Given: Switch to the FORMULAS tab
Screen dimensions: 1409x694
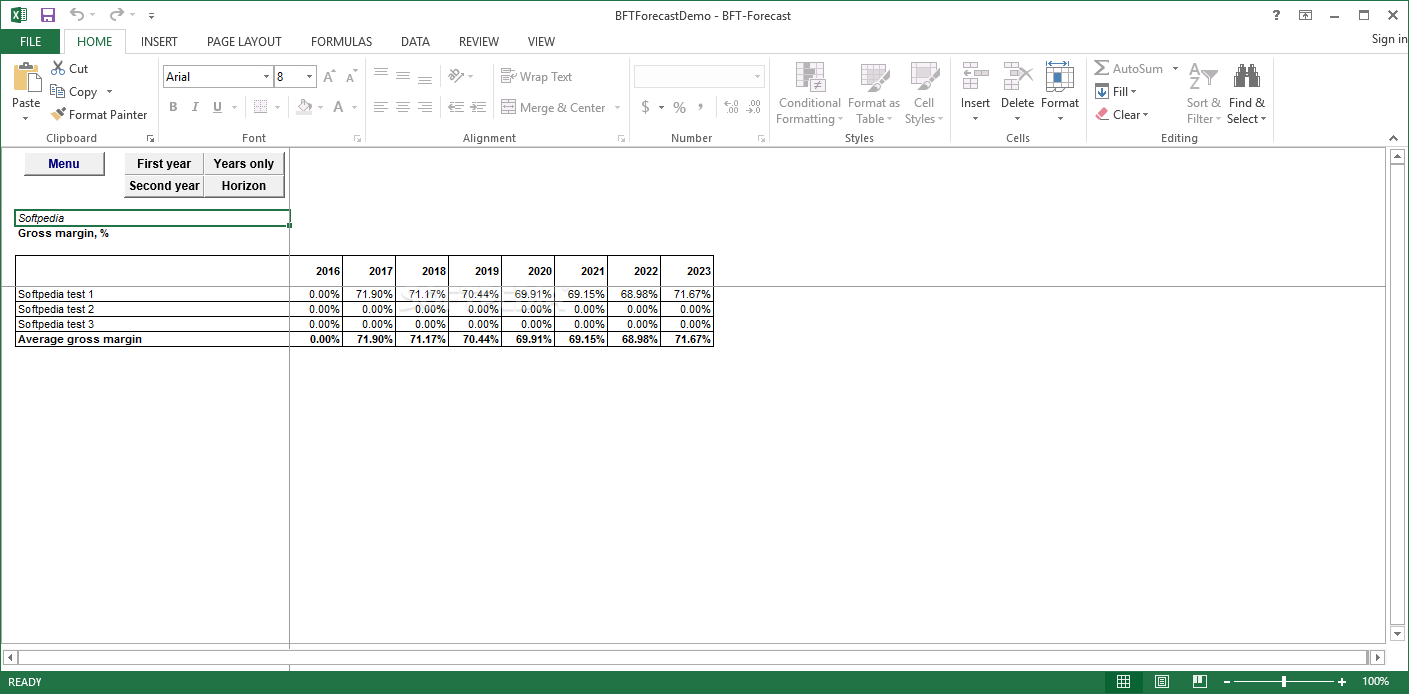Looking at the screenshot, I should (341, 42).
